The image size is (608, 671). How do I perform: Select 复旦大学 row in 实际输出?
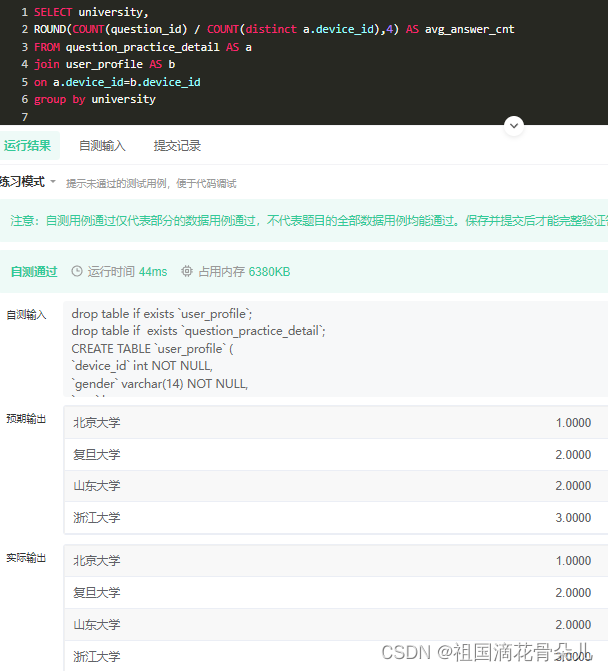point(336,593)
